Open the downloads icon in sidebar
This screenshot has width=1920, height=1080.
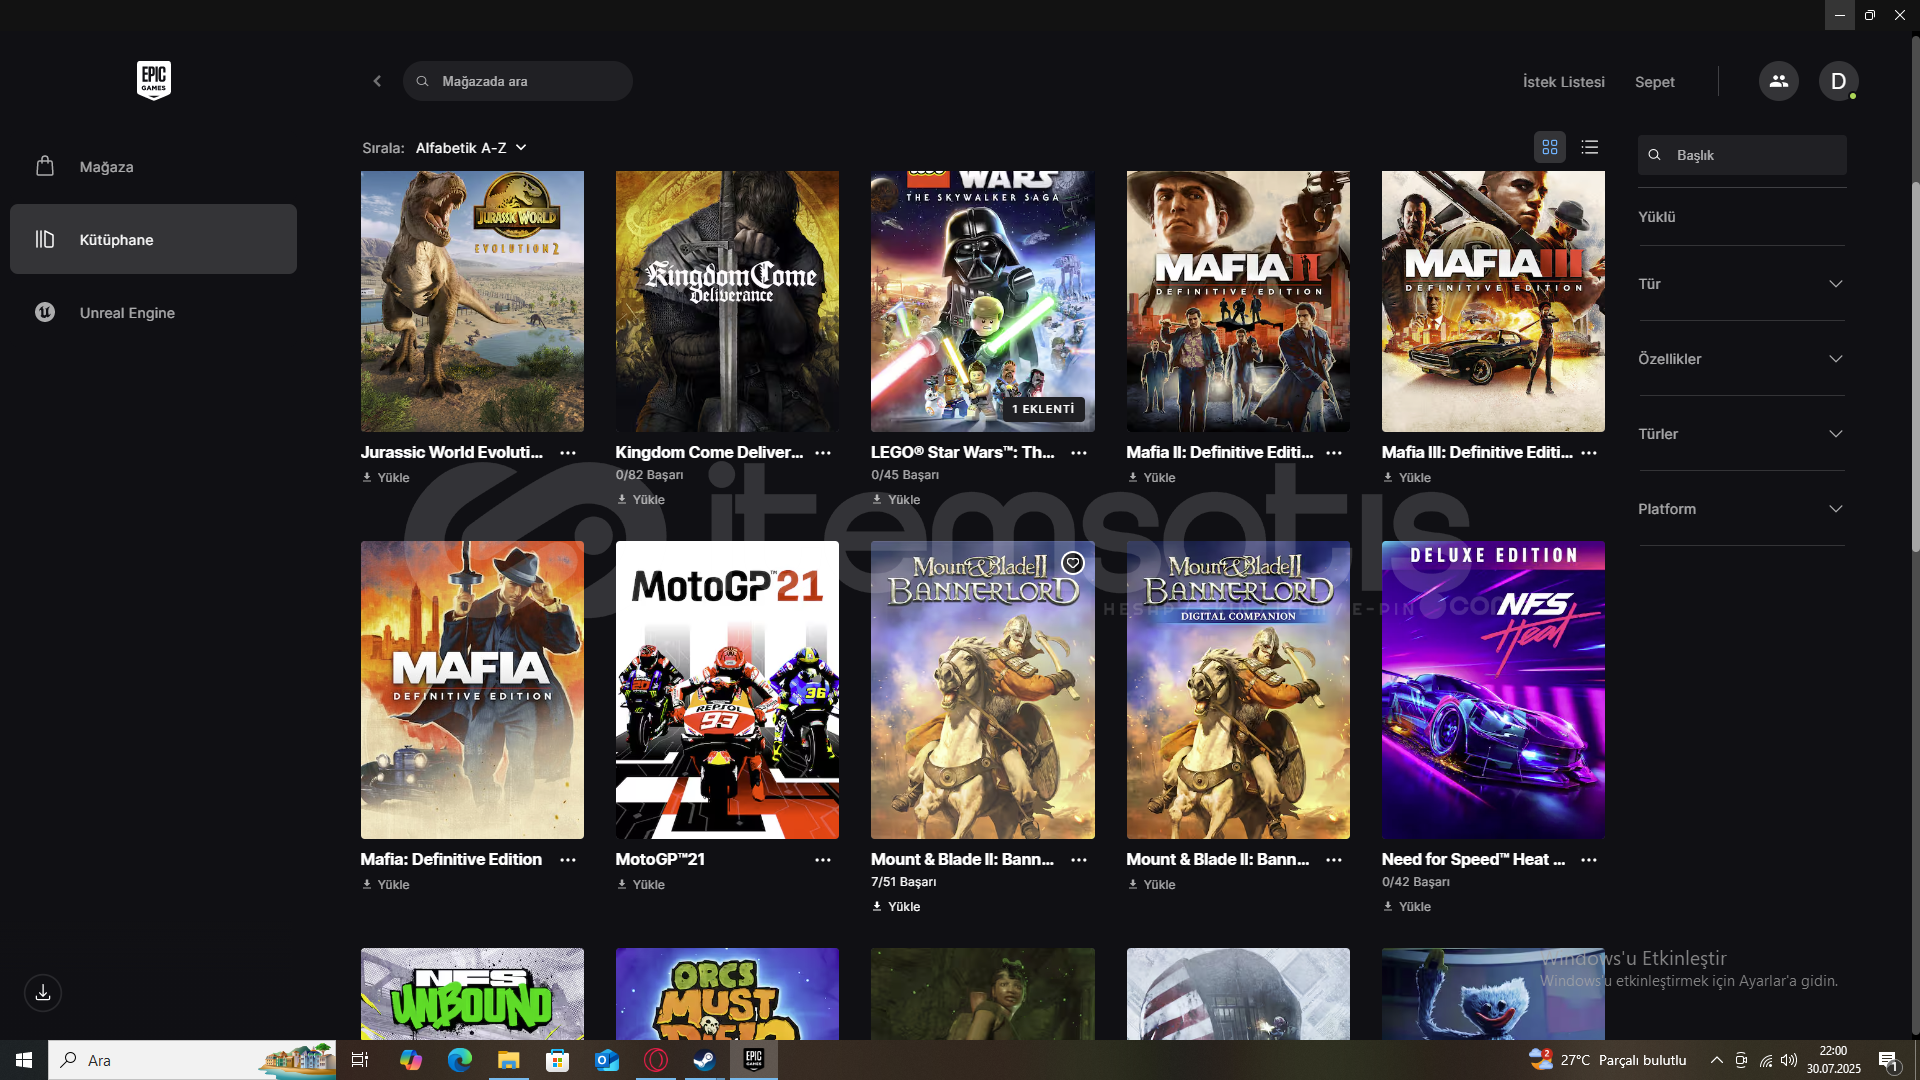[x=43, y=993]
